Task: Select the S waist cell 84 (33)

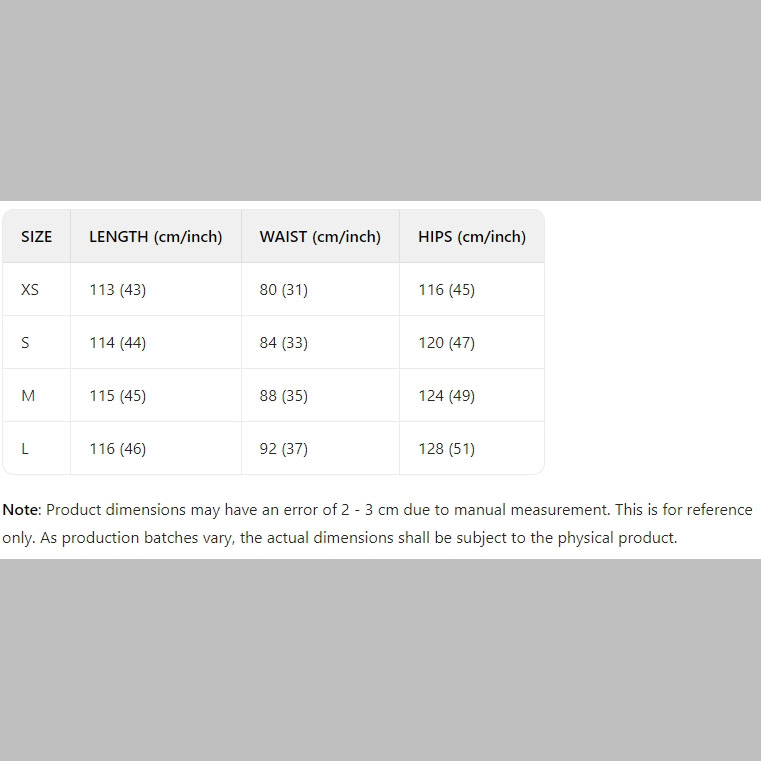Action: 284,343
